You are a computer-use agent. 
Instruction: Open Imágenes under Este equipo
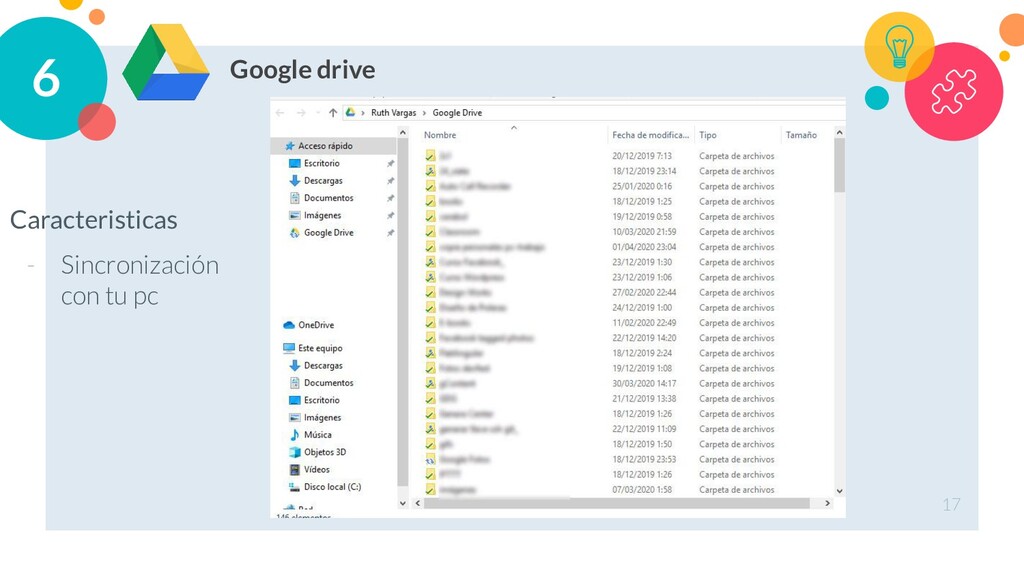click(322, 417)
